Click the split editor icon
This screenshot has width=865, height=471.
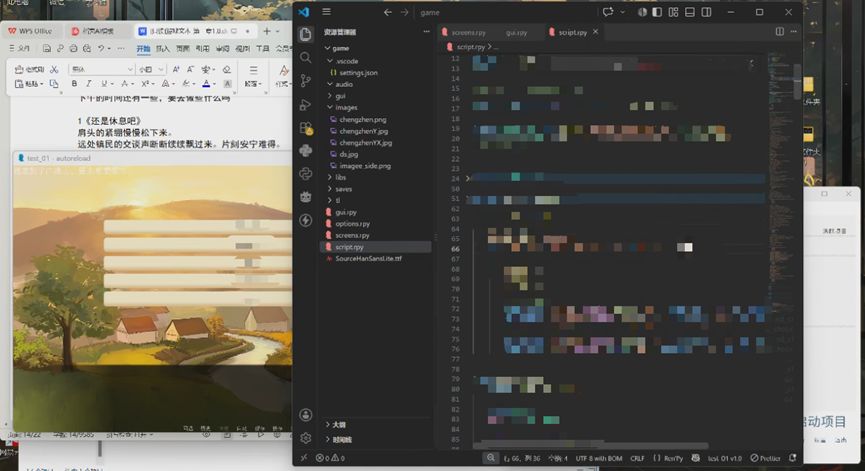click(x=779, y=32)
